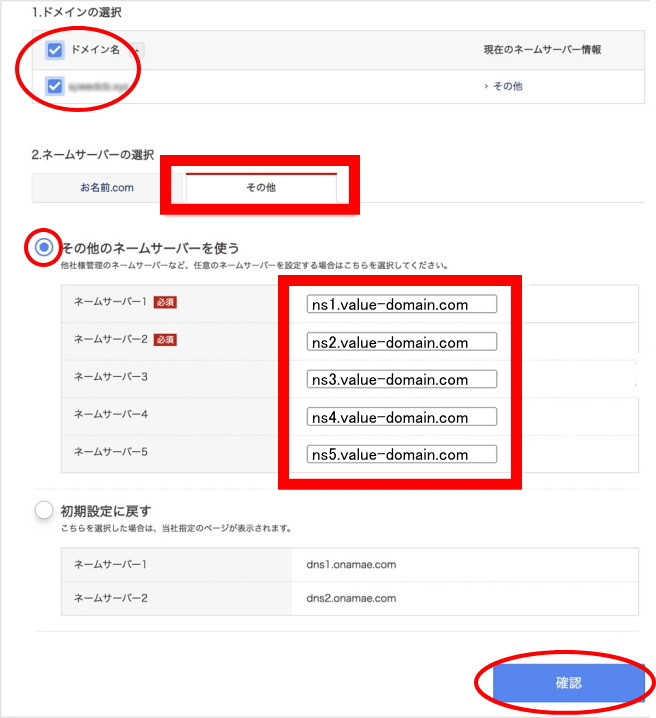Uncheck the blurred domain row checkbox
The image size is (656, 718).
point(56,87)
